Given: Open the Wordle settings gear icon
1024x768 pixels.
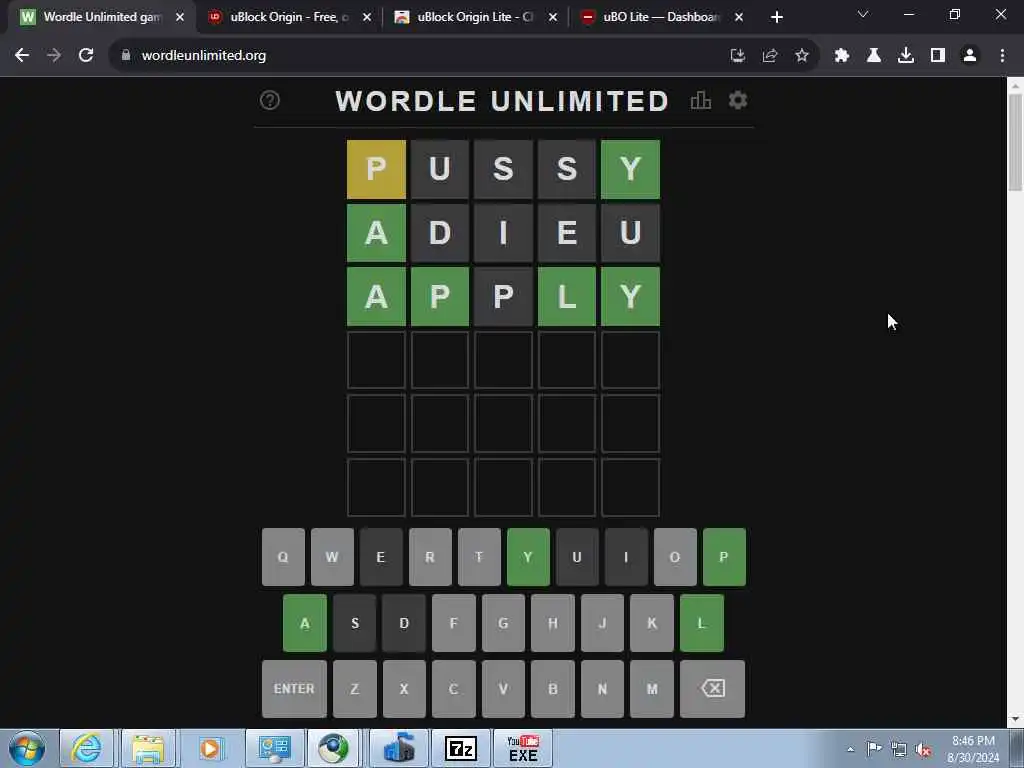Looking at the screenshot, I should pyautogui.click(x=738, y=100).
